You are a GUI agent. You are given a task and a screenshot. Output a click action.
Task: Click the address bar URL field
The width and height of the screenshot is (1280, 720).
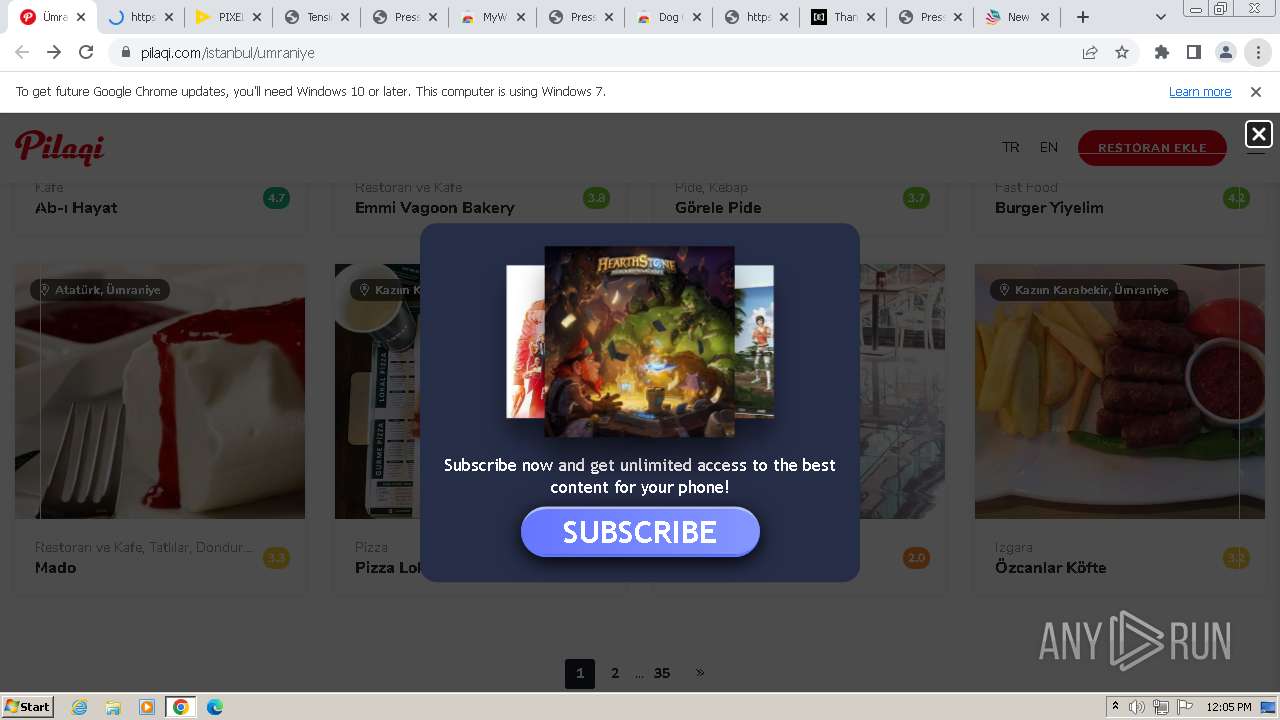point(600,53)
